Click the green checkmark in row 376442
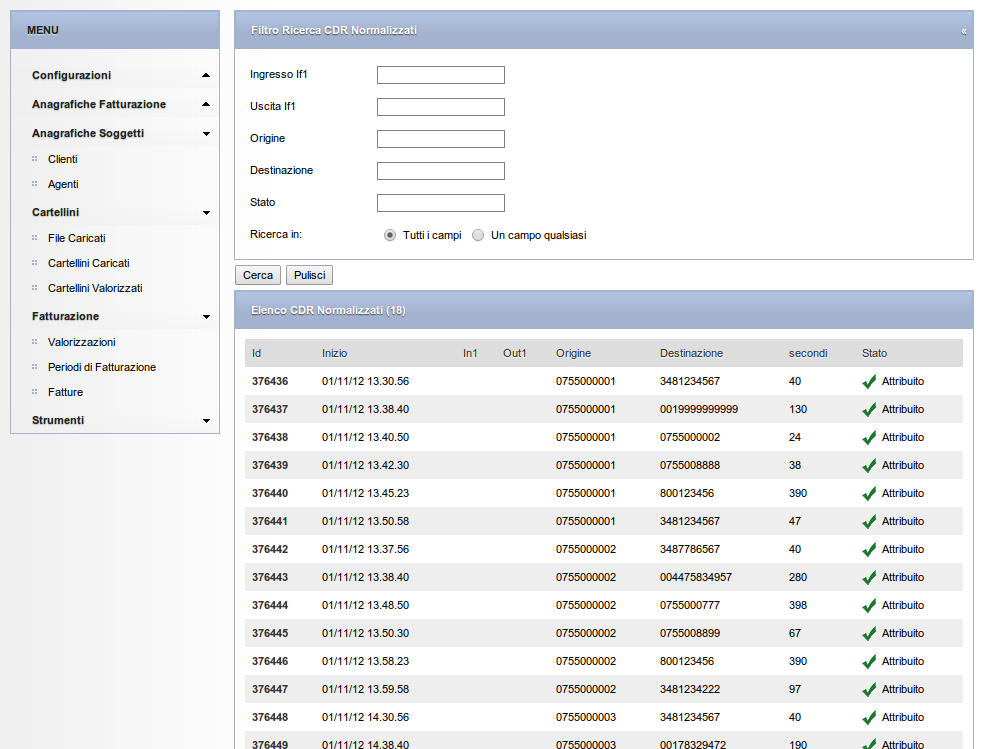Screen dimensions: 984x749 tap(869, 550)
